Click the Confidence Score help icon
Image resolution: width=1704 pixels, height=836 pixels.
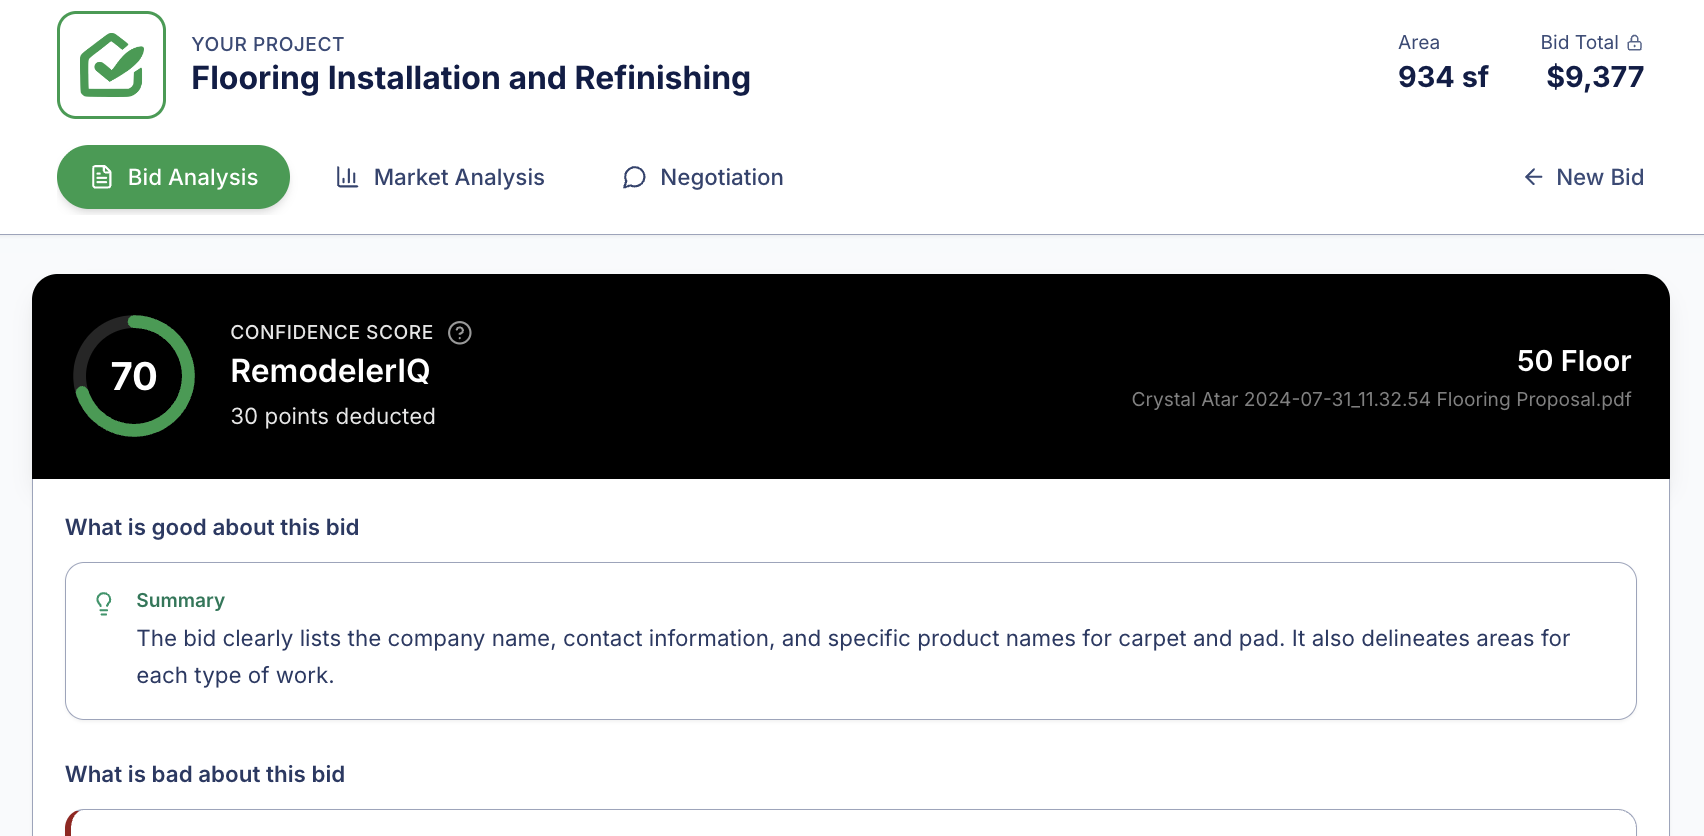[460, 333]
